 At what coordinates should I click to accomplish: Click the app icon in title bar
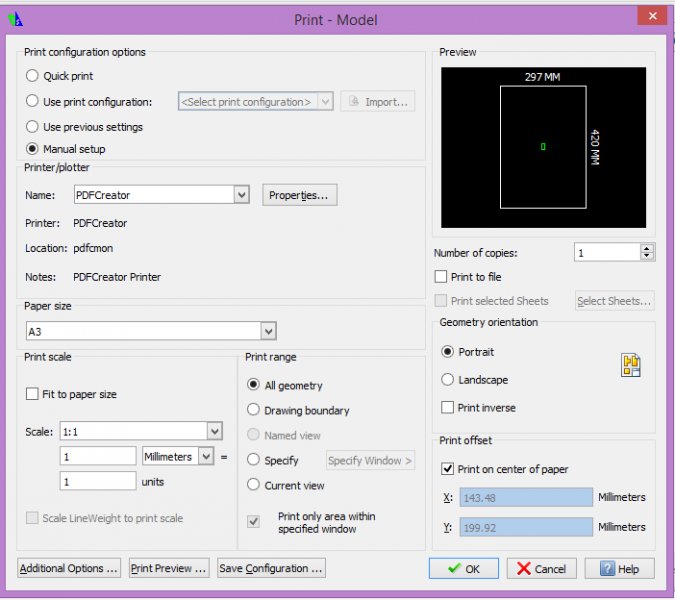coord(16,19)
